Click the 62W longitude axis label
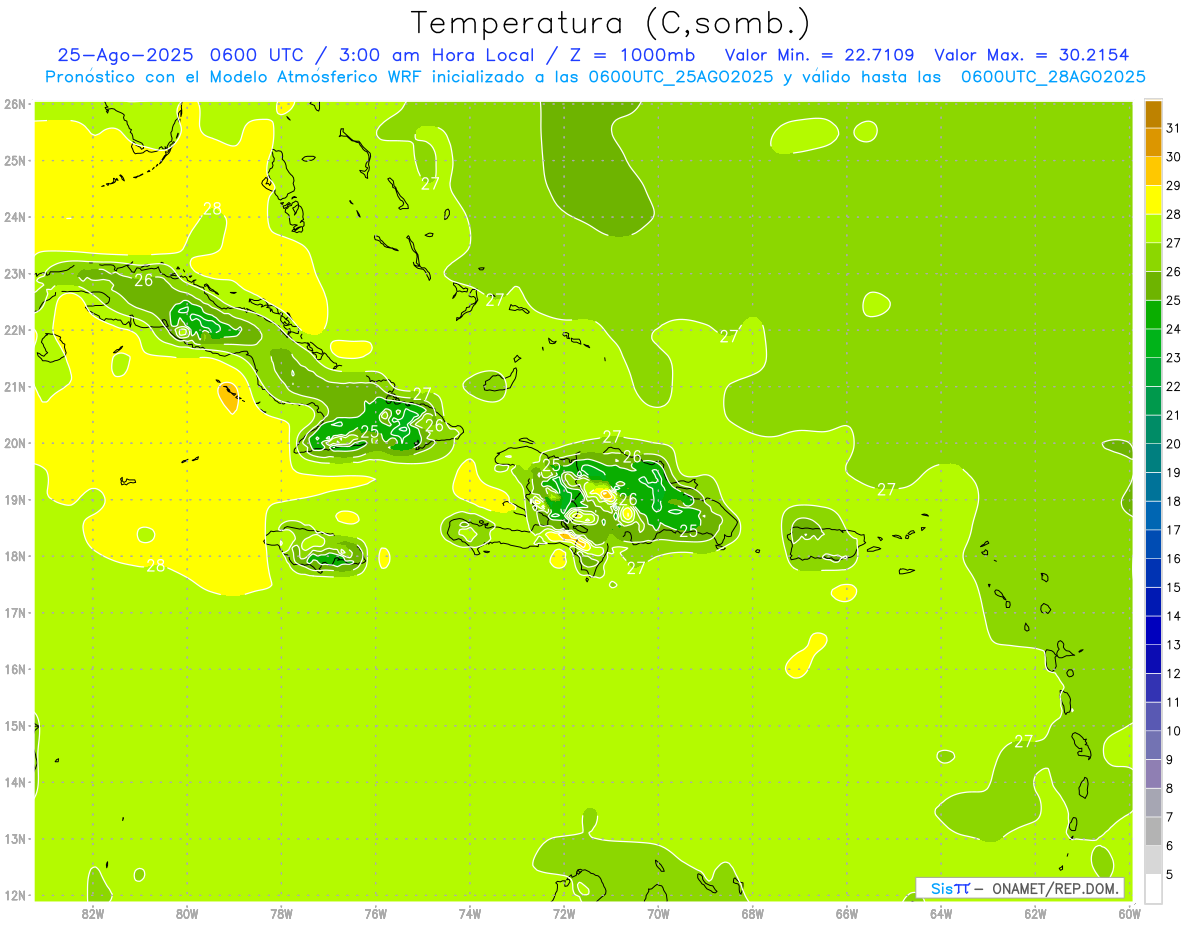This screenshot has width=1200, height=927. [1035, 913]
